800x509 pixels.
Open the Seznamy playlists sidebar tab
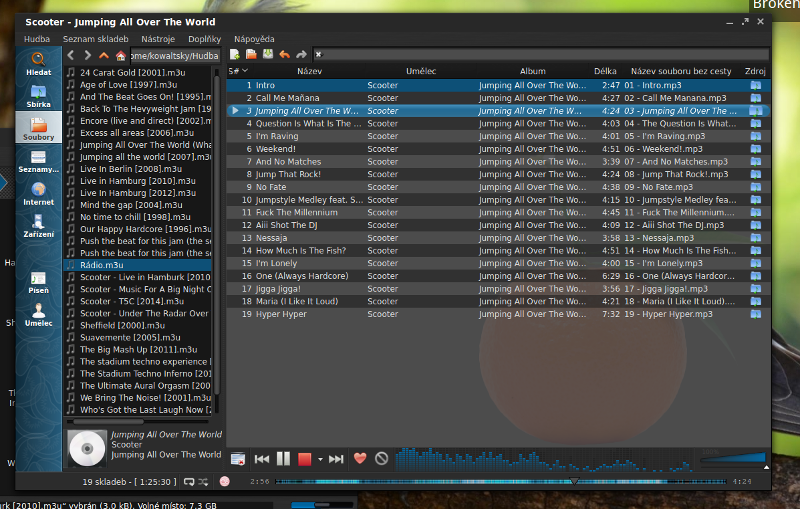pos(38,161)
